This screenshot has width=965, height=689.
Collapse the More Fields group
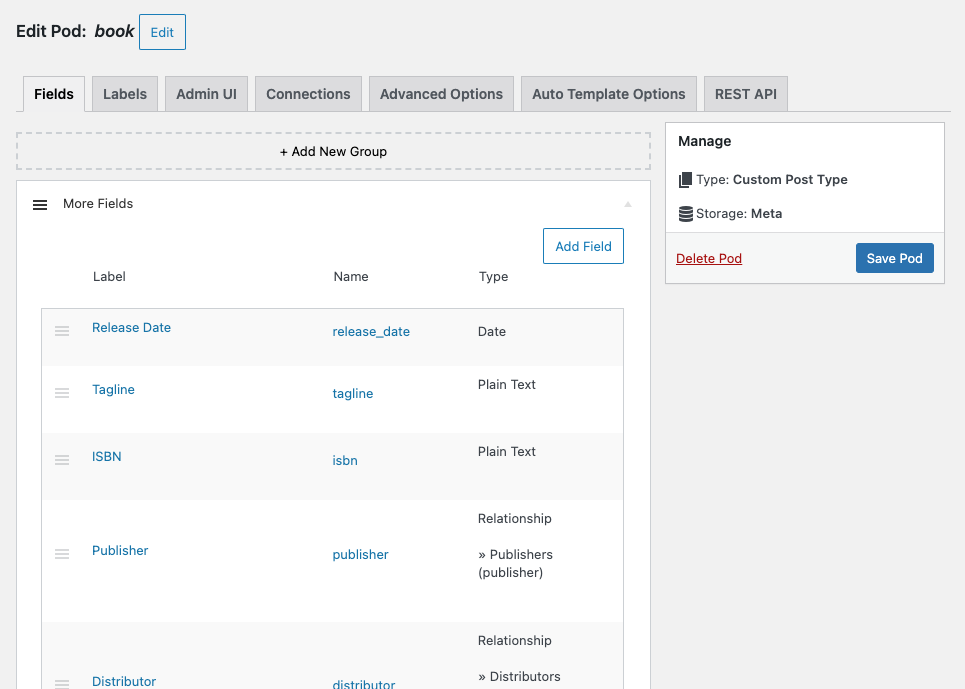(628, 203)
